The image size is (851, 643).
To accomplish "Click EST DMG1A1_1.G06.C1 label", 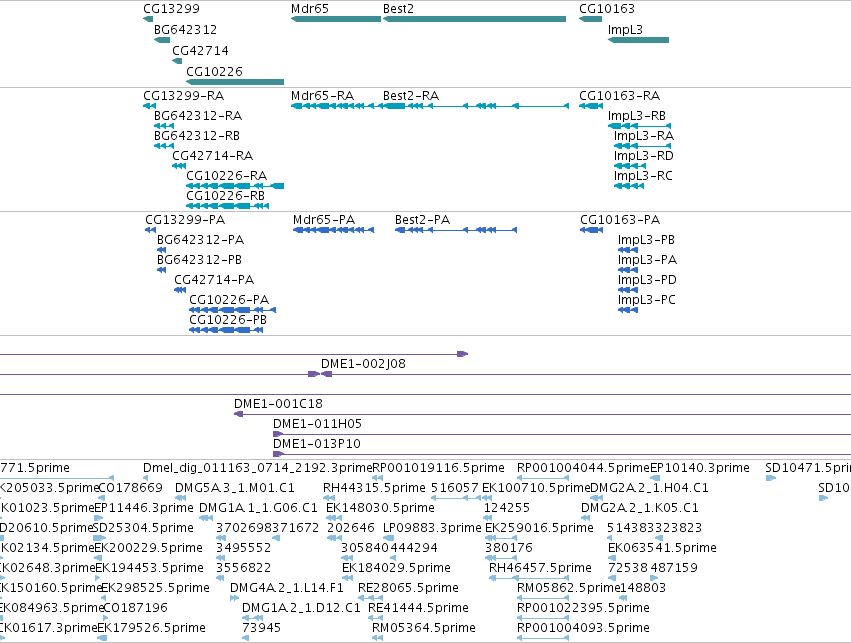I will click(x=258, y=508).
